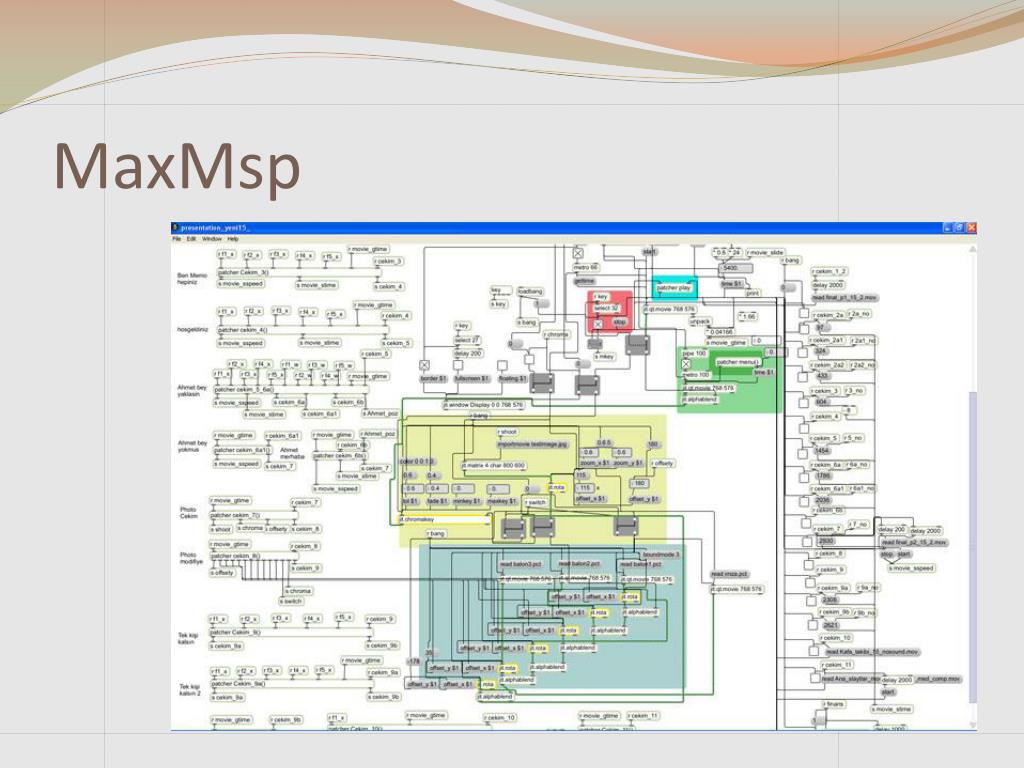Click the read balon1.pct message
Image resolution: width=1024 pixels, height=768 pixels.
[x=641, y=564]
